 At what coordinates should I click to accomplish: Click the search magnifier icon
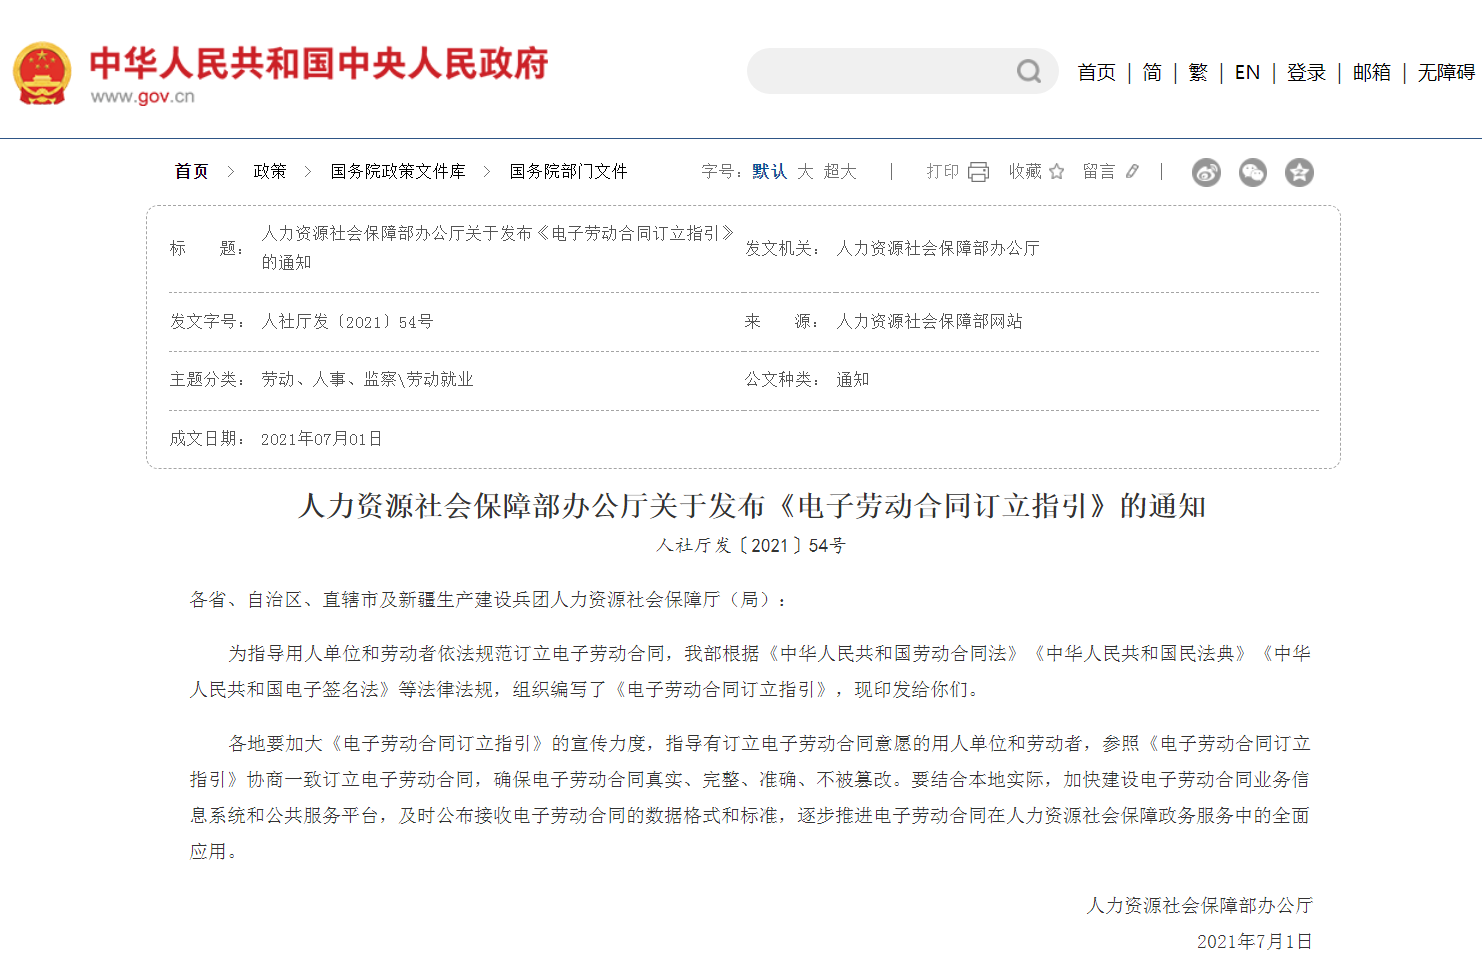coord(1028,71)
